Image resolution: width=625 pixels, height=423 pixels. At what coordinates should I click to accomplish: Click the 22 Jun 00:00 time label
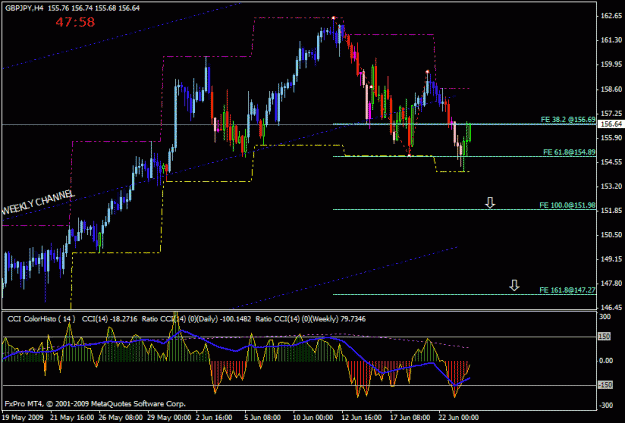tap(460, 417)
